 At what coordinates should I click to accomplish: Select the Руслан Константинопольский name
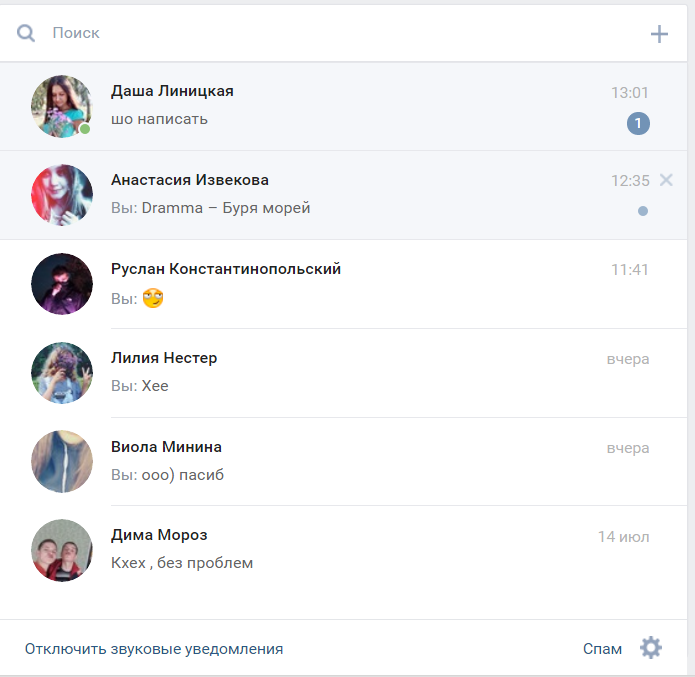tap(226, 269)
